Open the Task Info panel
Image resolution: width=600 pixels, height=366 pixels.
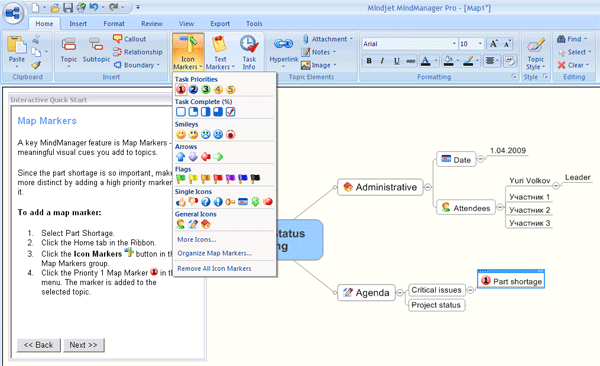(249, 52)
